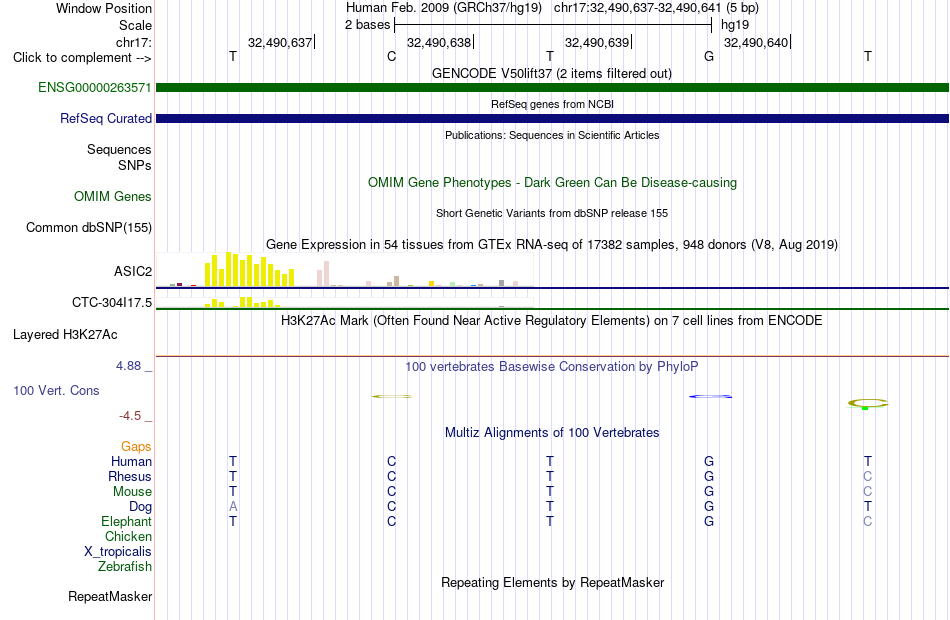Click the 'OMIM Genes' track label
Viewport: 950px width, 620px height.
113,196
